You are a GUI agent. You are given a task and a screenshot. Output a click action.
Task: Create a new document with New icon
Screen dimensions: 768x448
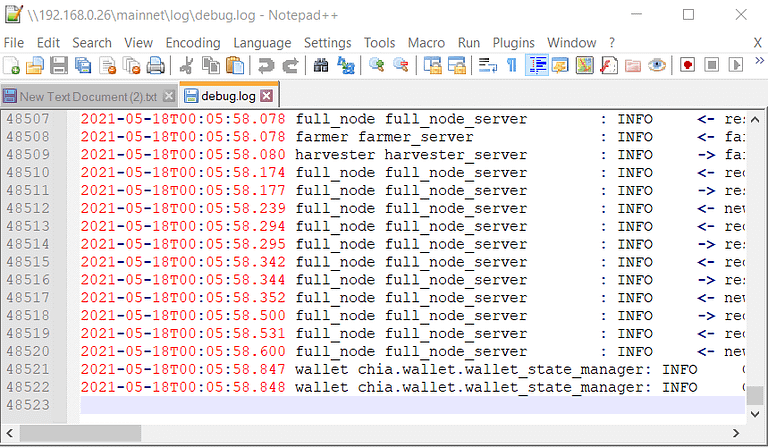point(11,65)
